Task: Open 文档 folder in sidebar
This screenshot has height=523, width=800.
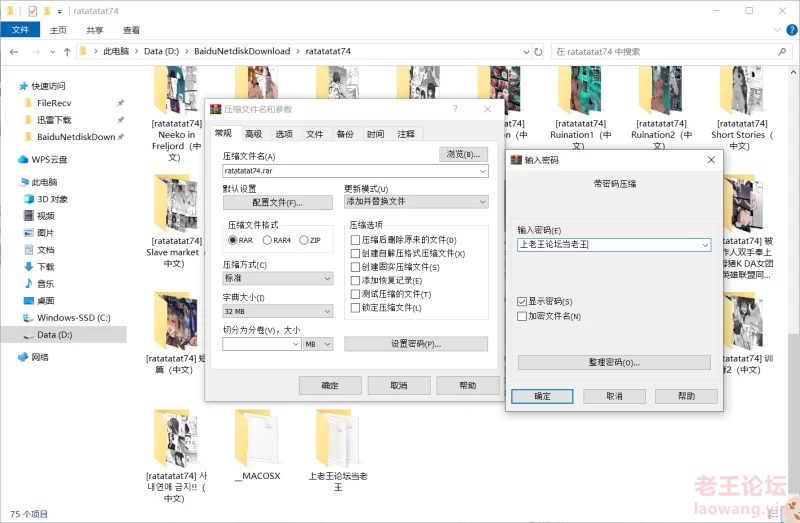Action: pos(45,250)
